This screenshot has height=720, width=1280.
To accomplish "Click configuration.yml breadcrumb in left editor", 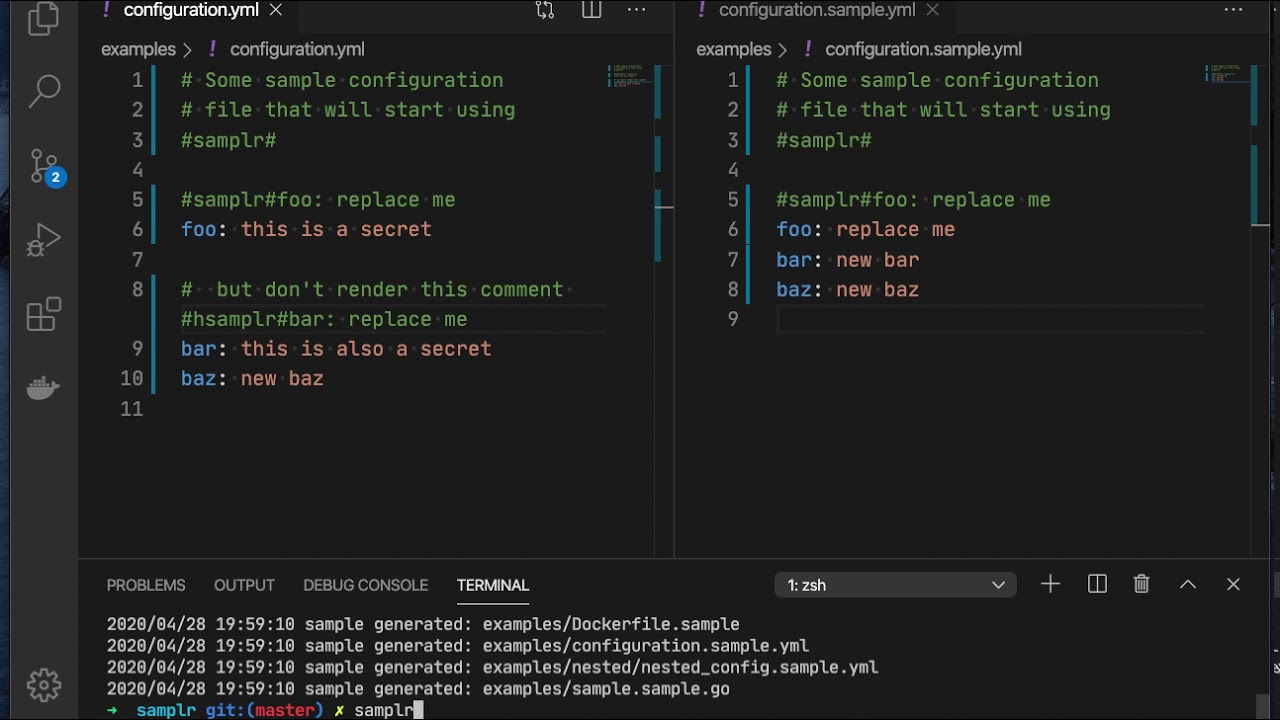I will point(297,49).
